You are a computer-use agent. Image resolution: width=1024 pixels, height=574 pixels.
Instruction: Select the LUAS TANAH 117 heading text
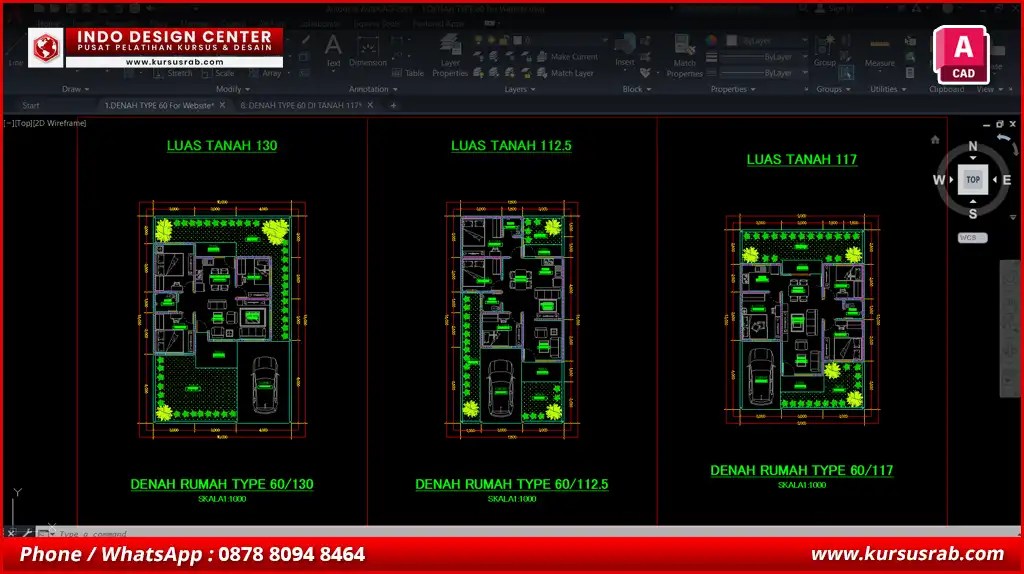tap(802, 159)
